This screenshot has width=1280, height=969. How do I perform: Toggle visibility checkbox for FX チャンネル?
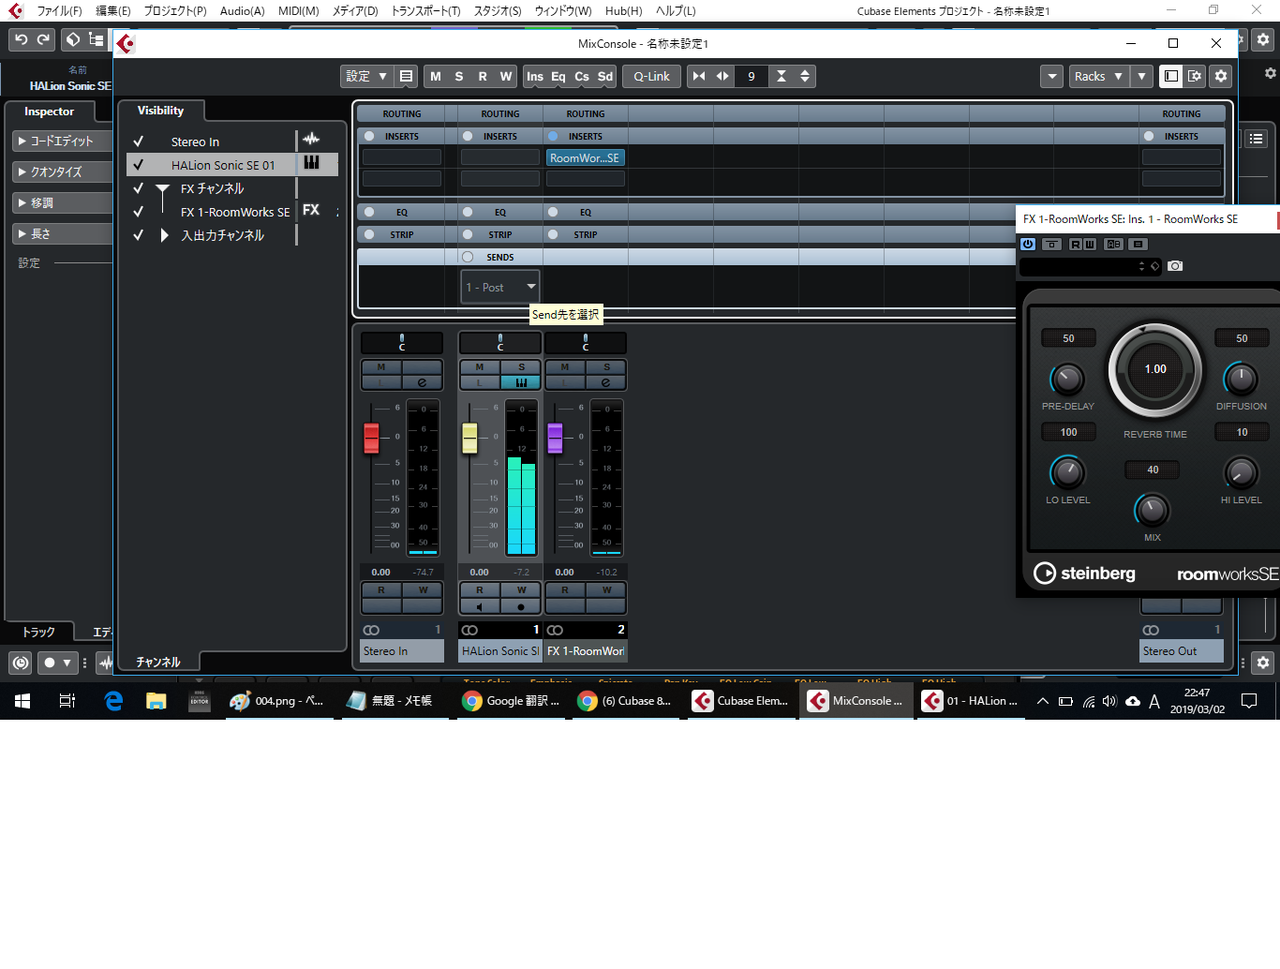138,188
